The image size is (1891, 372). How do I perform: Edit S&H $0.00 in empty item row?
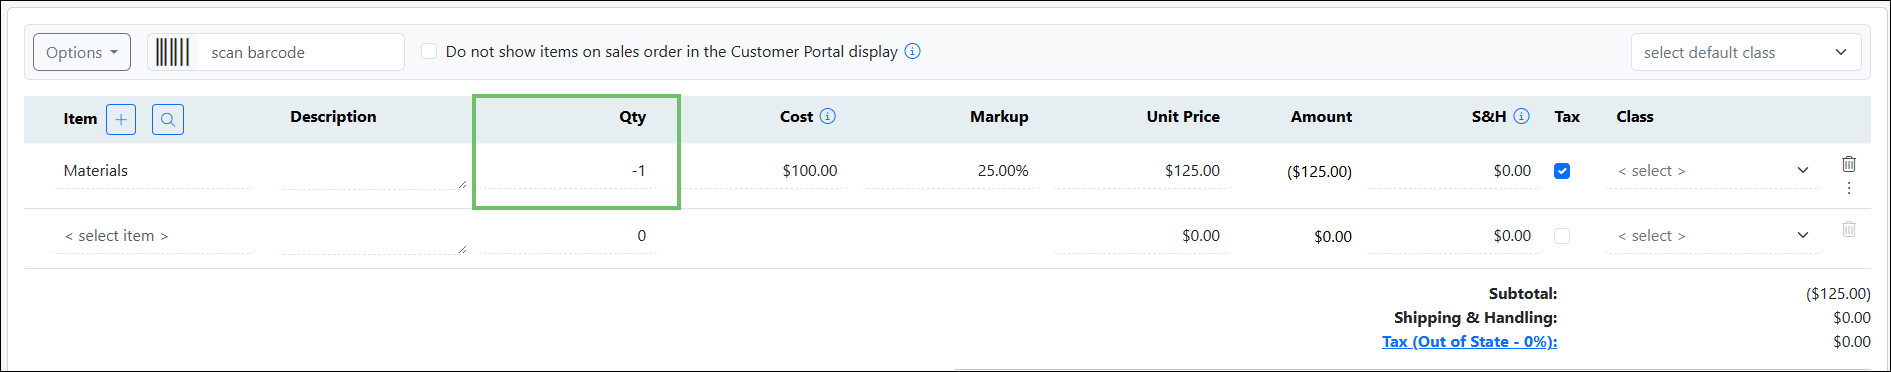pyautogui.click(x=1453, y=236)
